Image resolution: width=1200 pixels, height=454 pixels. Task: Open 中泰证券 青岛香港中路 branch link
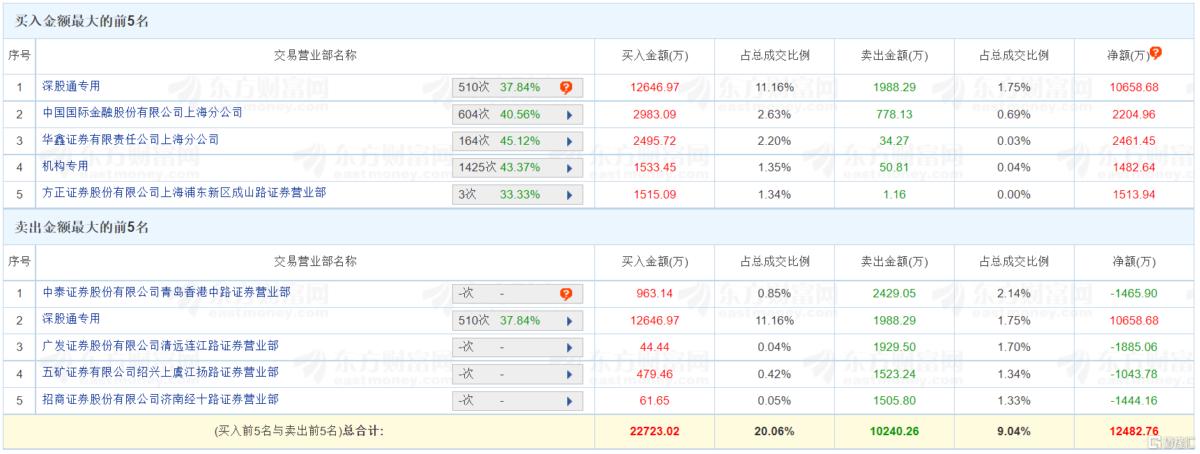pyautogui.click(x=166, y=293)
